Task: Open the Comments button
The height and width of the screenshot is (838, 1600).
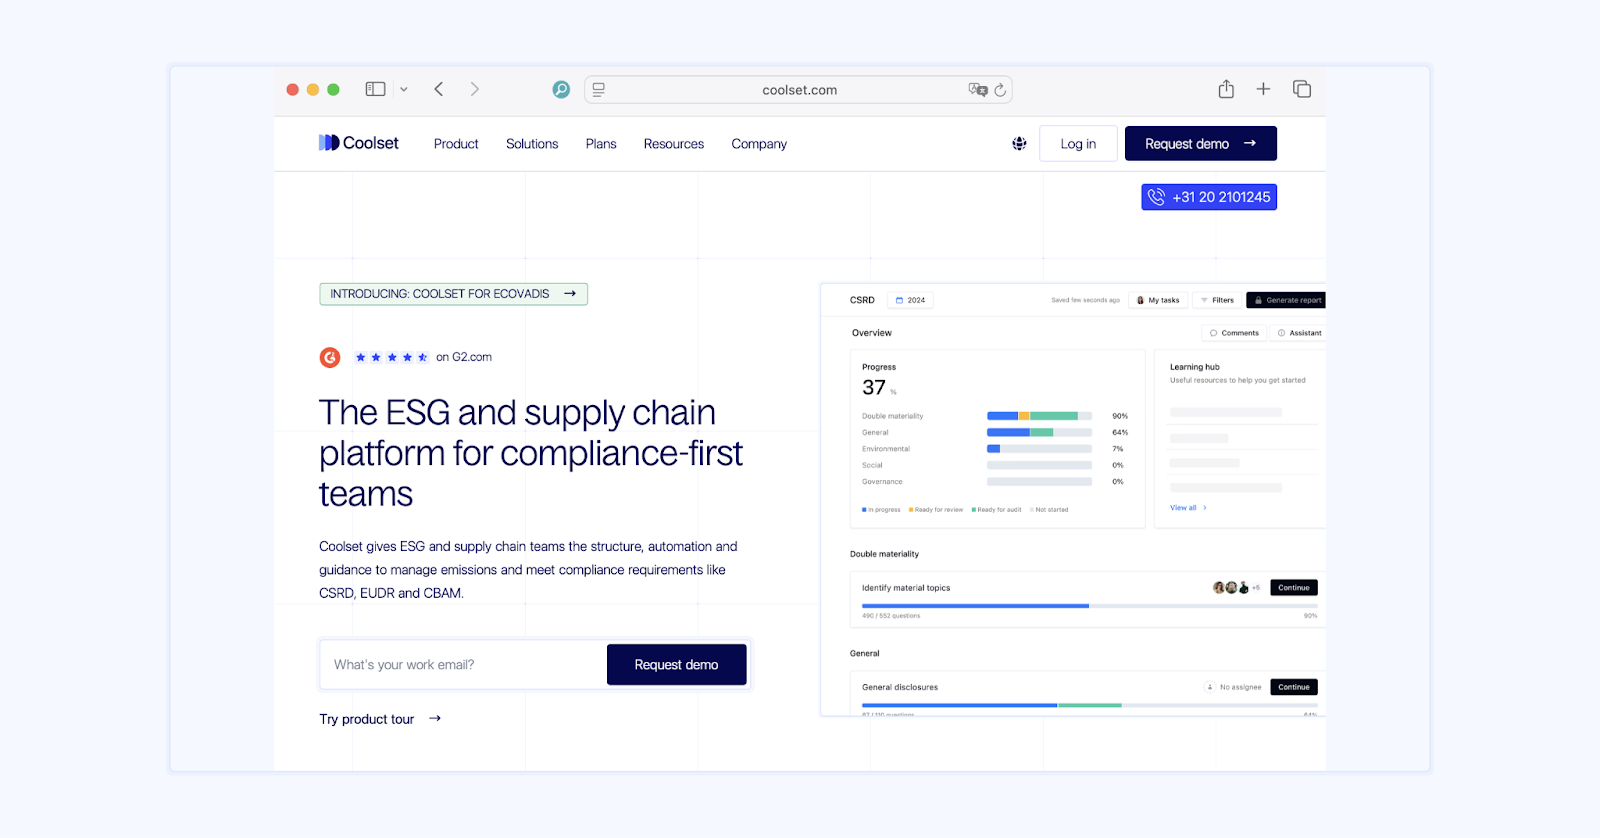Action: (1234, 333)
